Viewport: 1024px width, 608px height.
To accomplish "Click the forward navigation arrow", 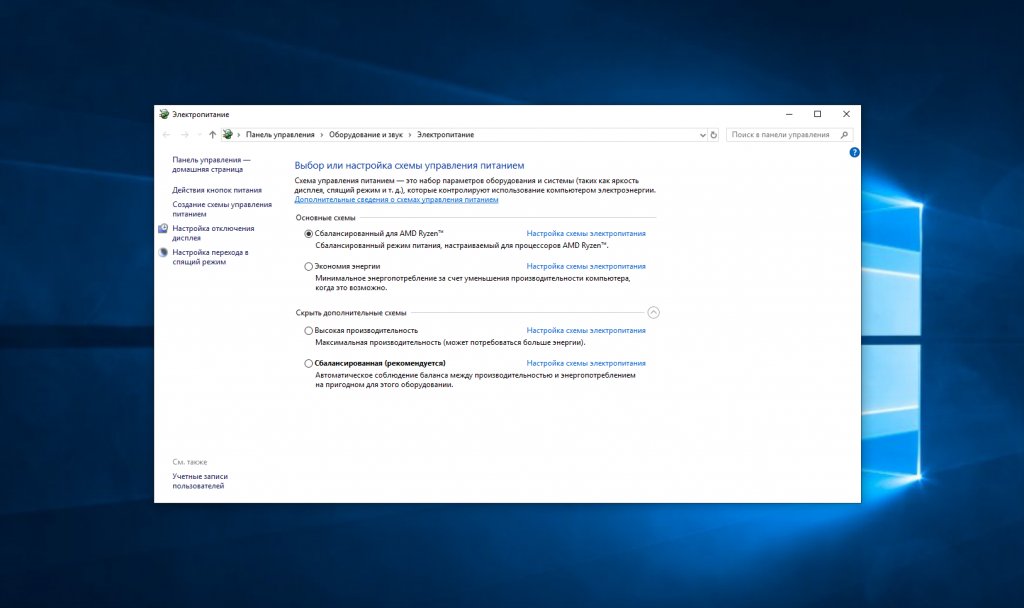I will point(185,135).
